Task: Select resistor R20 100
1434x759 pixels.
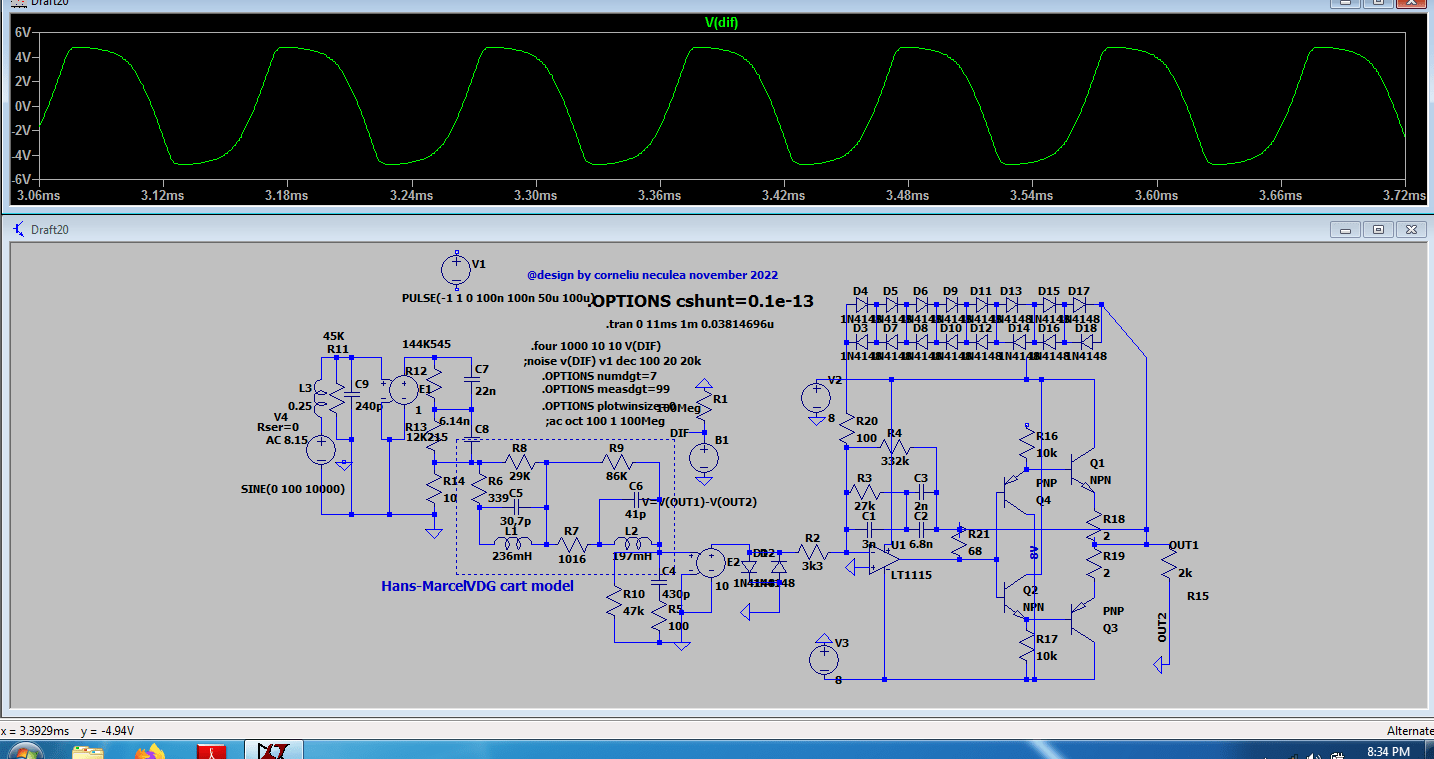Action: tap(847, 430)
